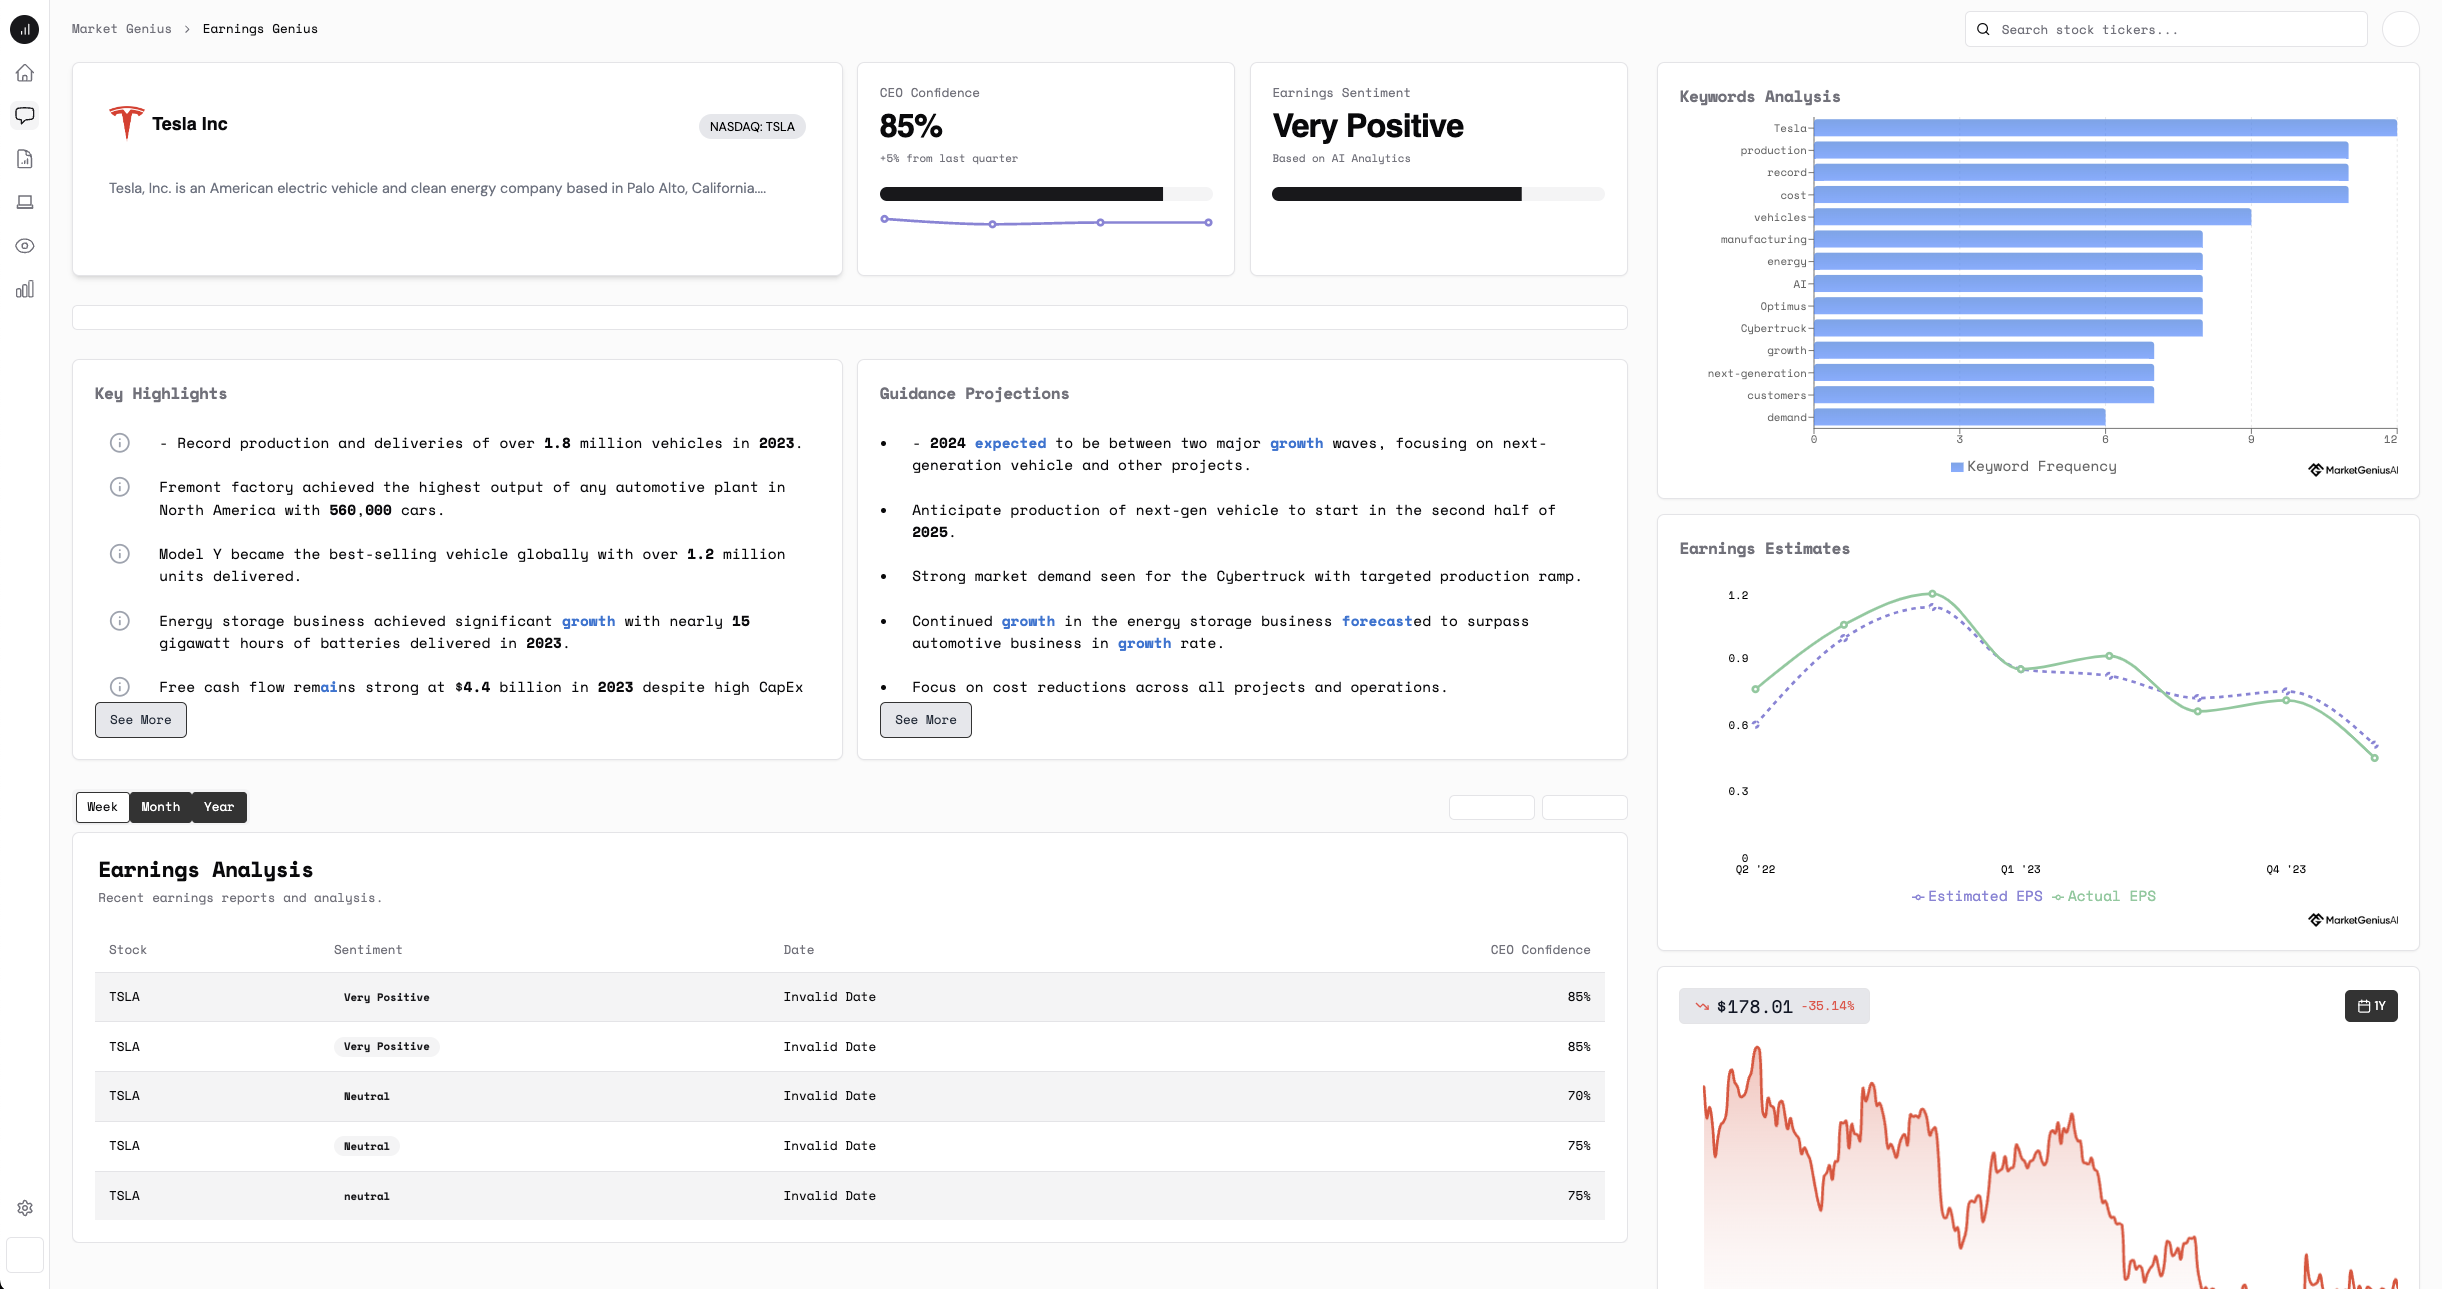
Task: Expand Guidance Projections with See More
Action: coord(926,720)
